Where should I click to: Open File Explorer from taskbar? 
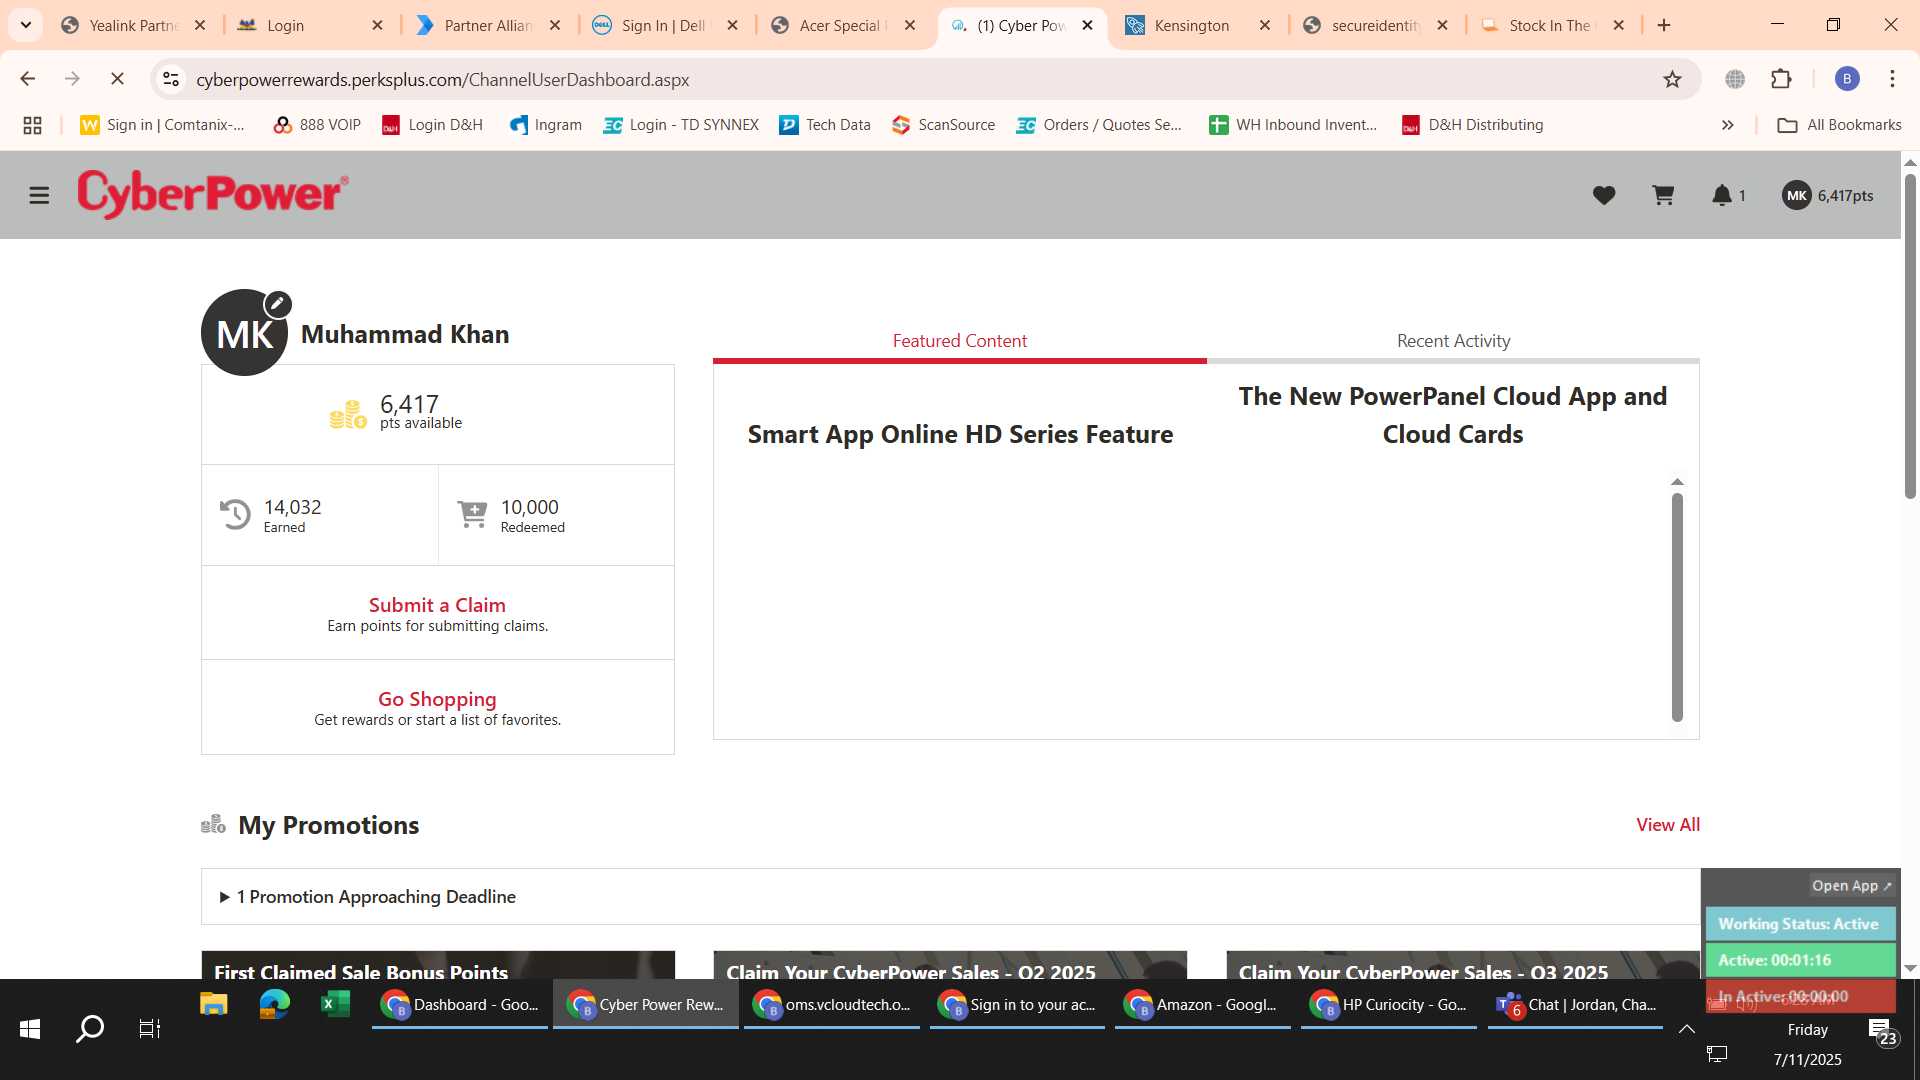point(213,1004)
